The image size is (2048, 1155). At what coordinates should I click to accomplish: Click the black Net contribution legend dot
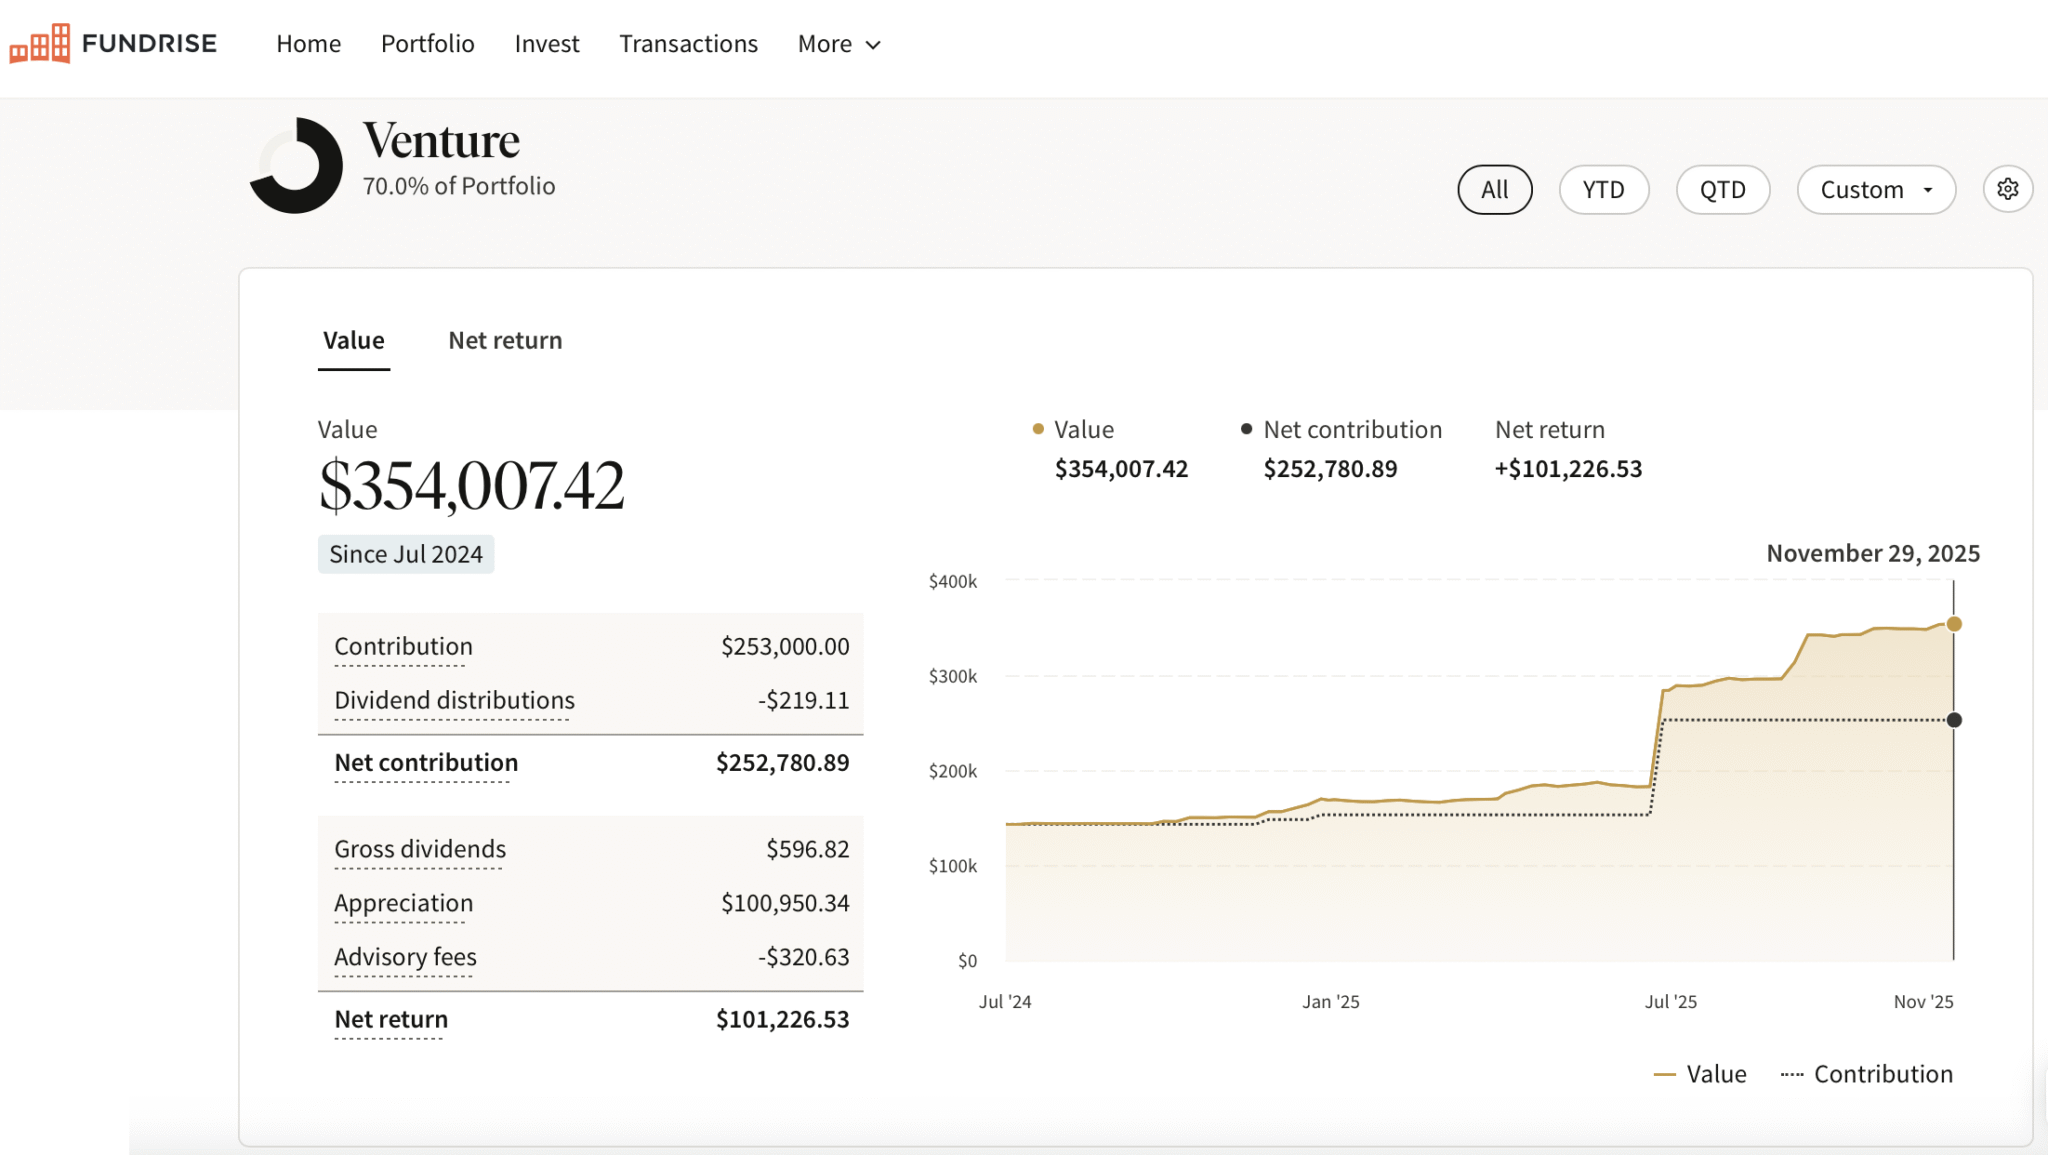(1246, 429)
